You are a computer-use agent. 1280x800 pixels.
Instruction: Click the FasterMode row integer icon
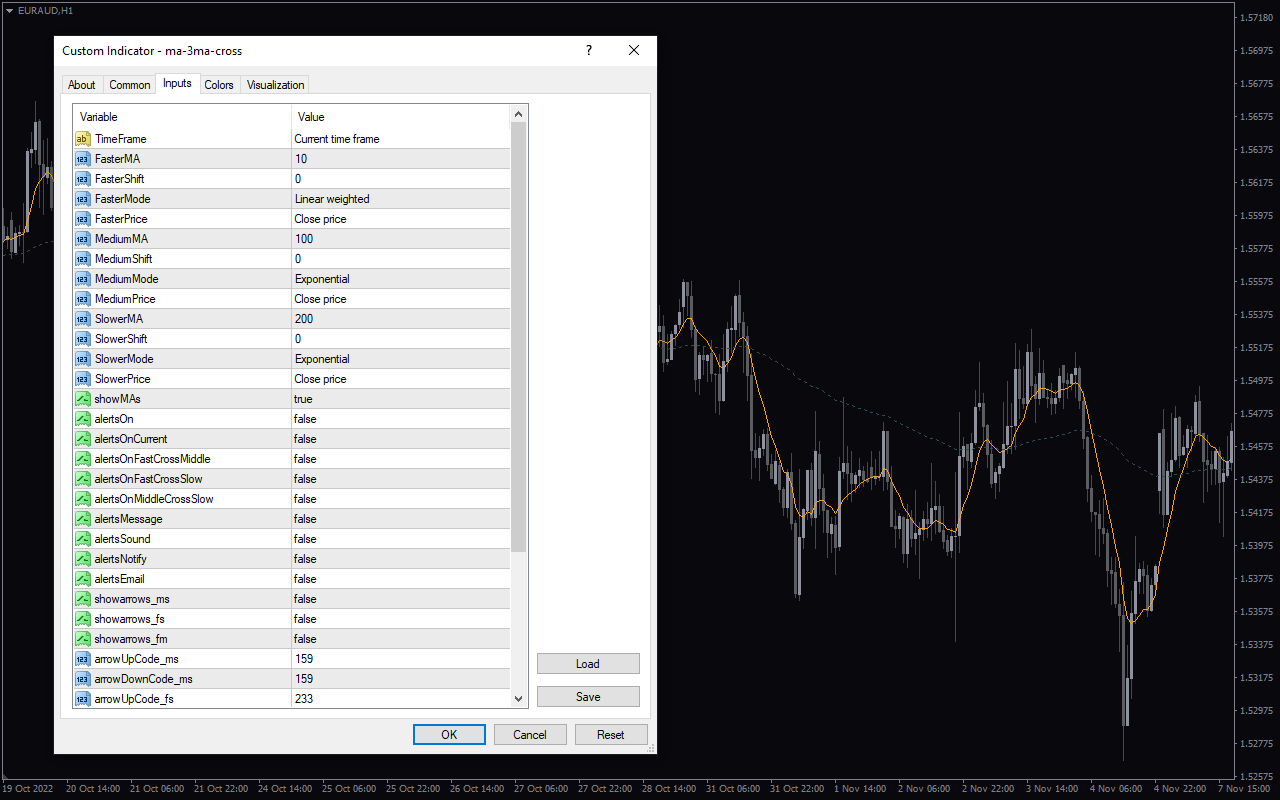(83, 199)
